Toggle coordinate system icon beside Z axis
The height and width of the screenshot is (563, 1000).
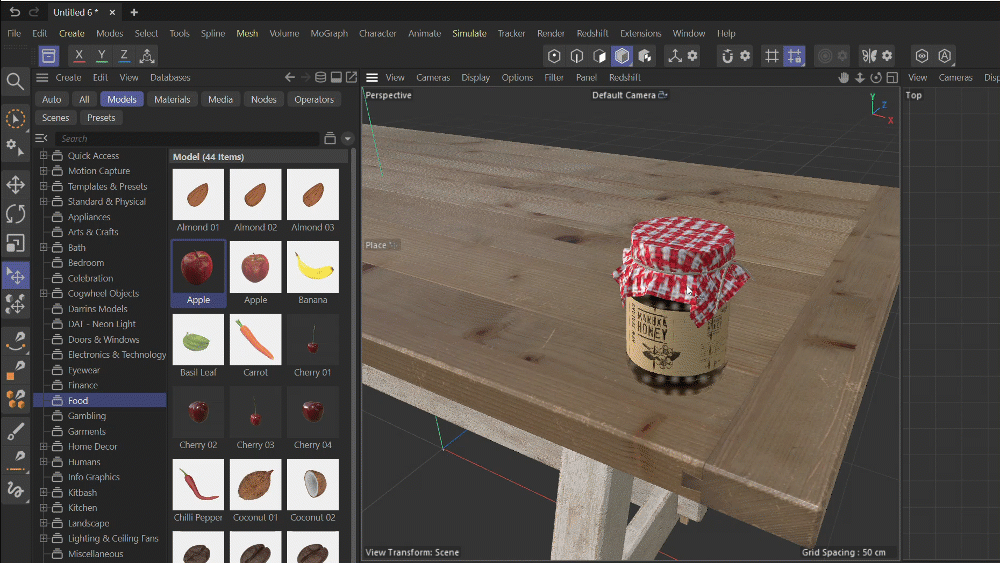[147, 55]
